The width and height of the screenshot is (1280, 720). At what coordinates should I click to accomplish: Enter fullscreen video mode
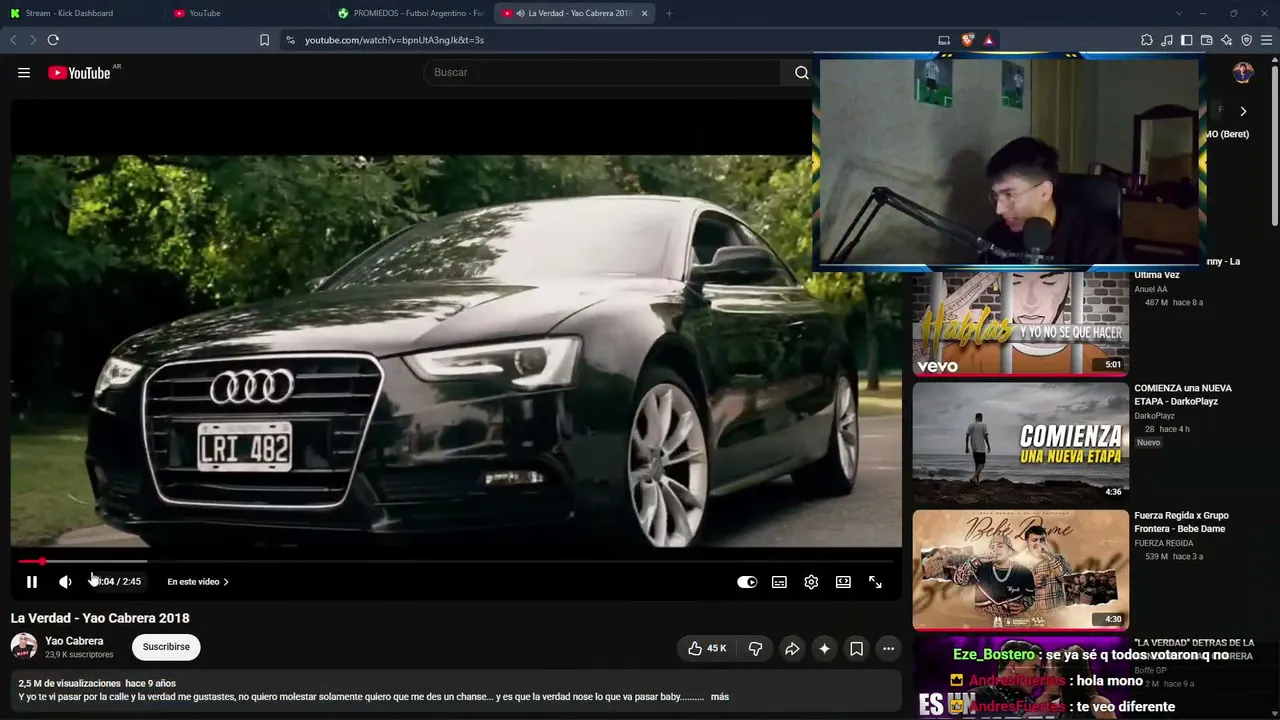tap(875, 582)
